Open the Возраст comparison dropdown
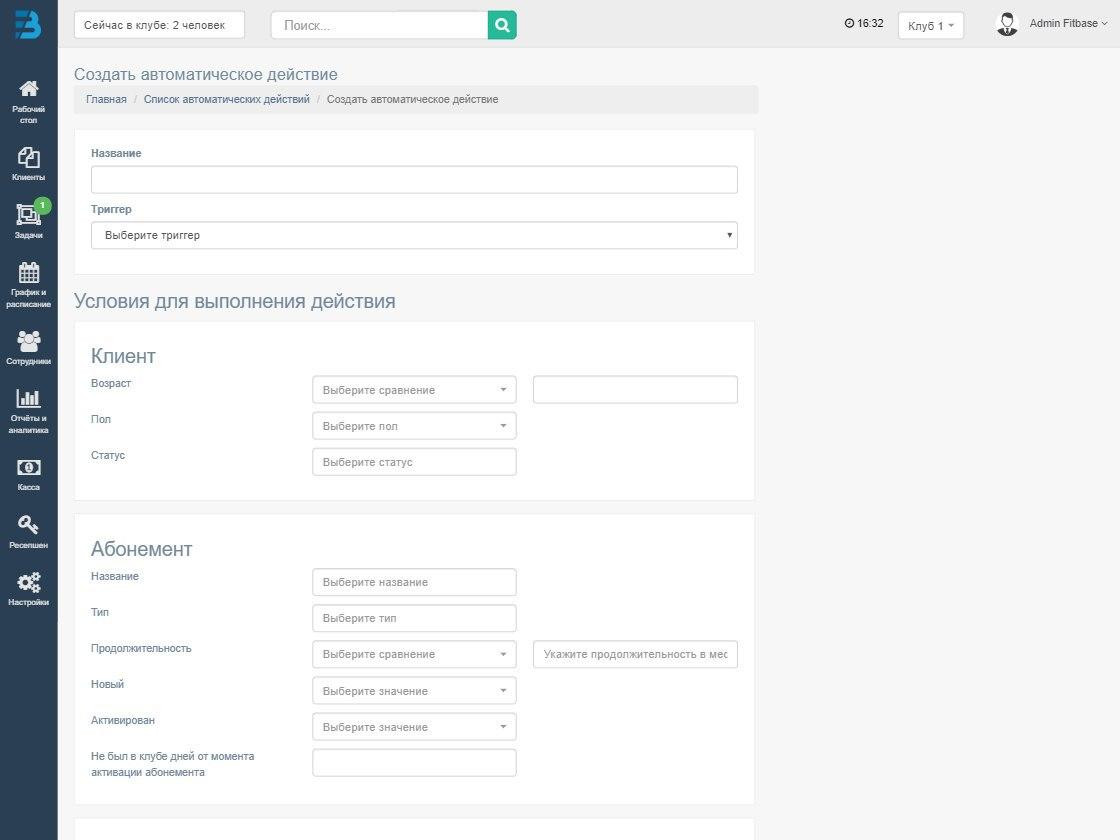 (414, 390)
